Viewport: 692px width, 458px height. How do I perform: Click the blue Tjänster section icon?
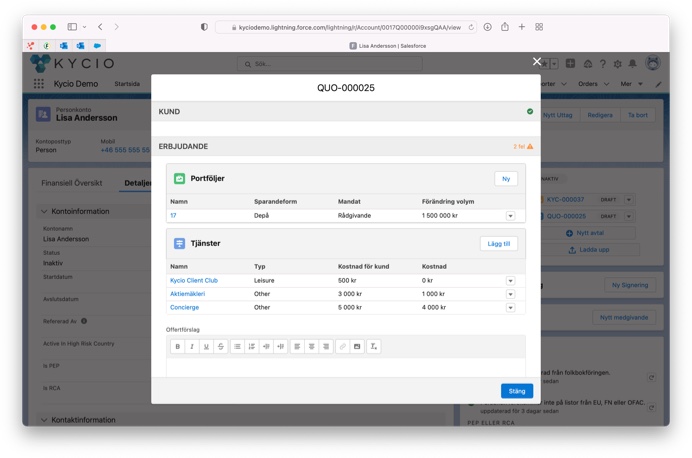(179, 243)
